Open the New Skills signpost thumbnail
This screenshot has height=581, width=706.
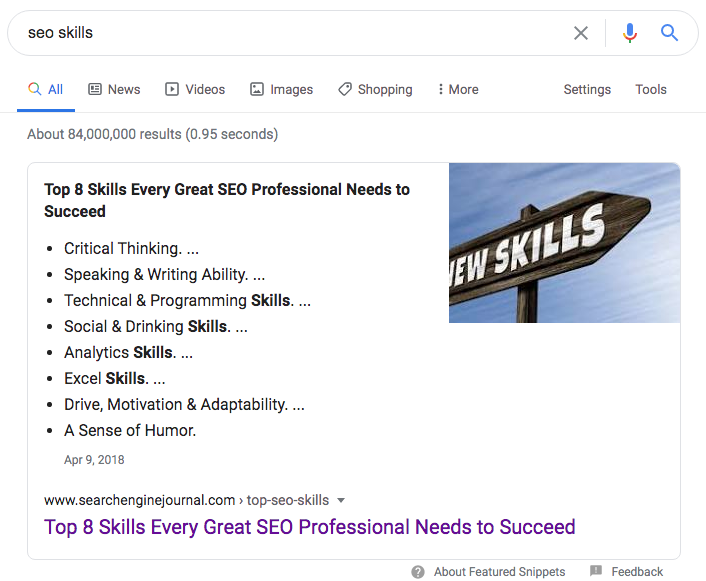[x=564, y=243]
